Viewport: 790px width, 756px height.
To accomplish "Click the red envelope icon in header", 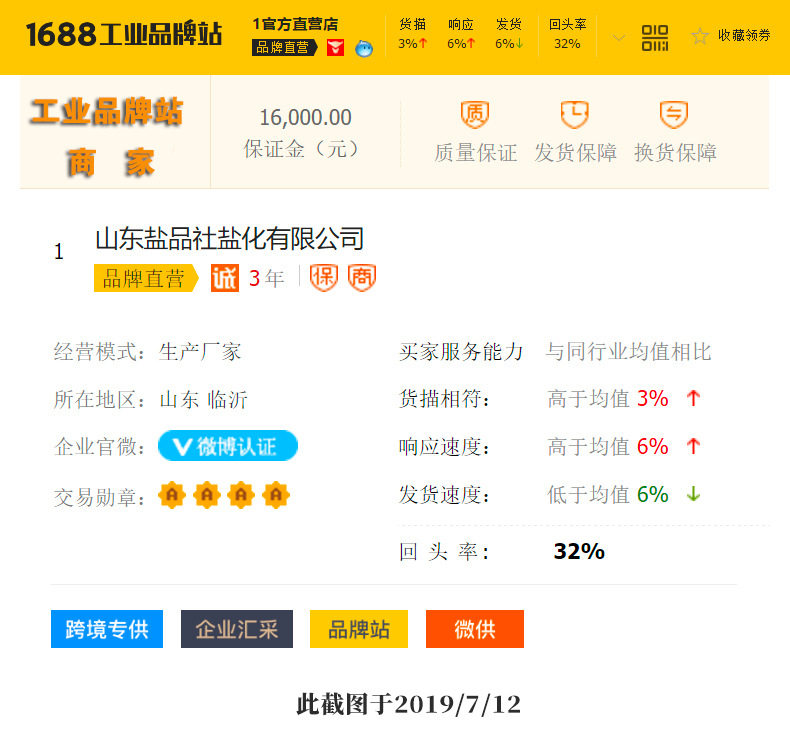I will tap(335, 48).
